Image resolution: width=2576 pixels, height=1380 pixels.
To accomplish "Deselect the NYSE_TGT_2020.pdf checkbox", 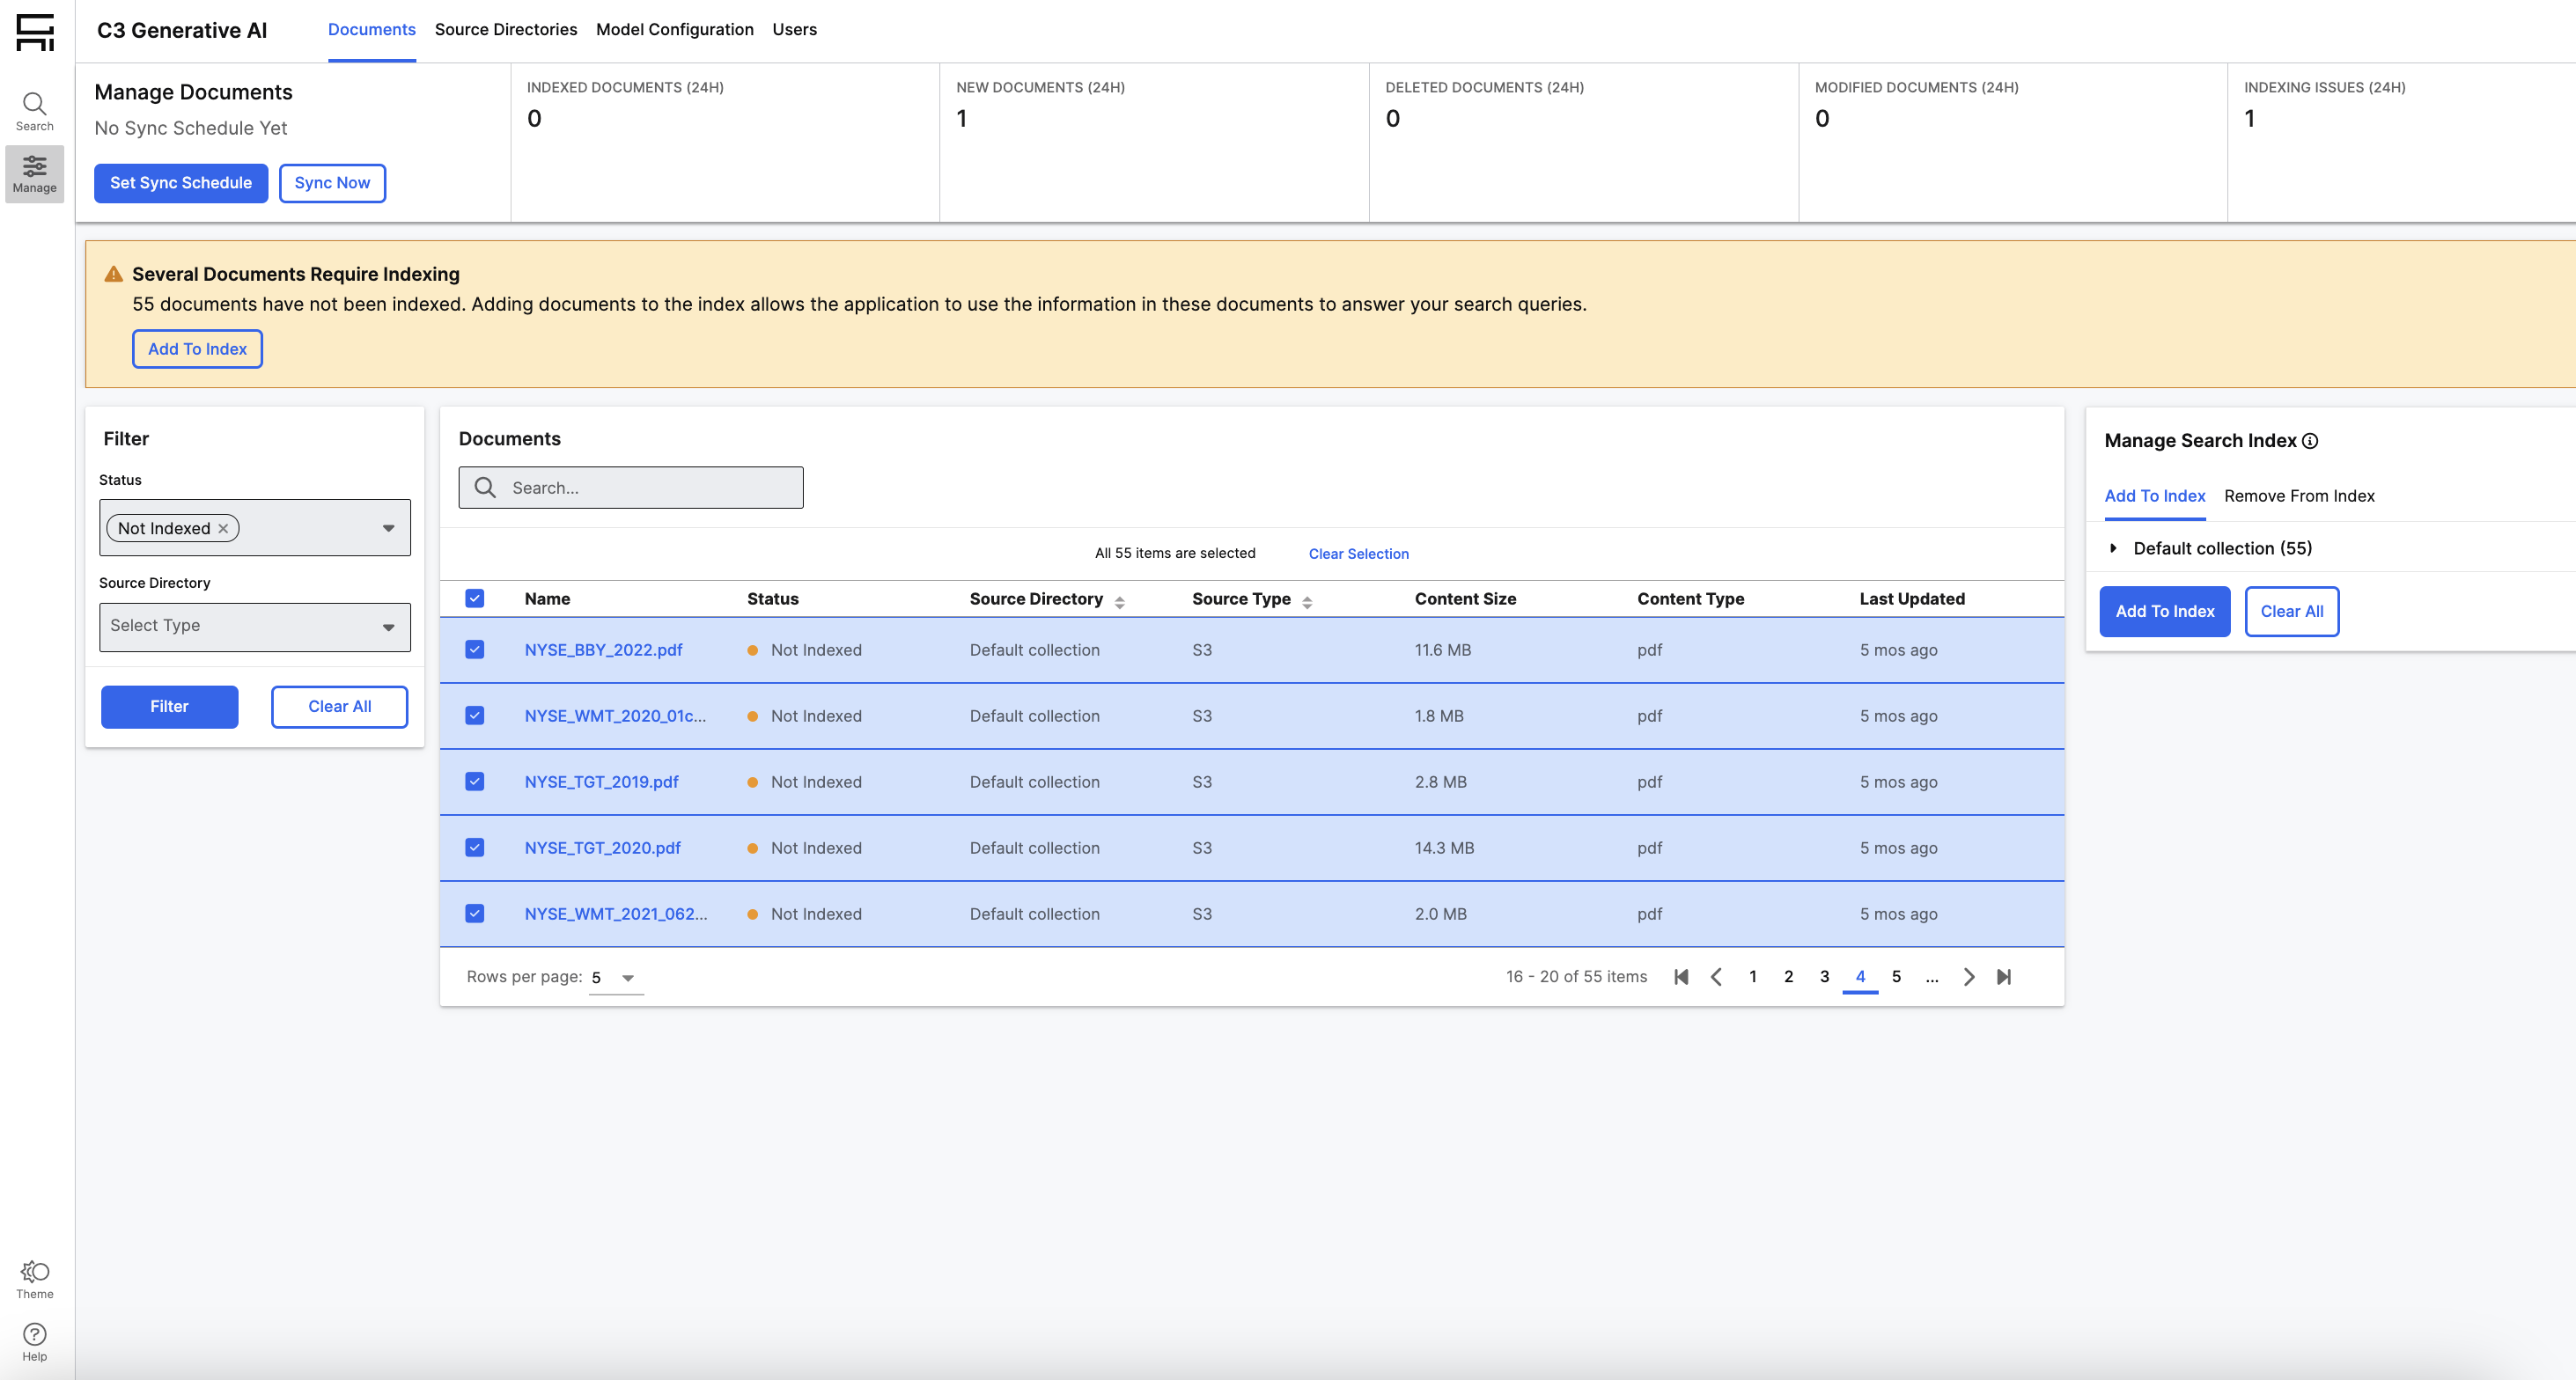I will click(x=475, y=848).
